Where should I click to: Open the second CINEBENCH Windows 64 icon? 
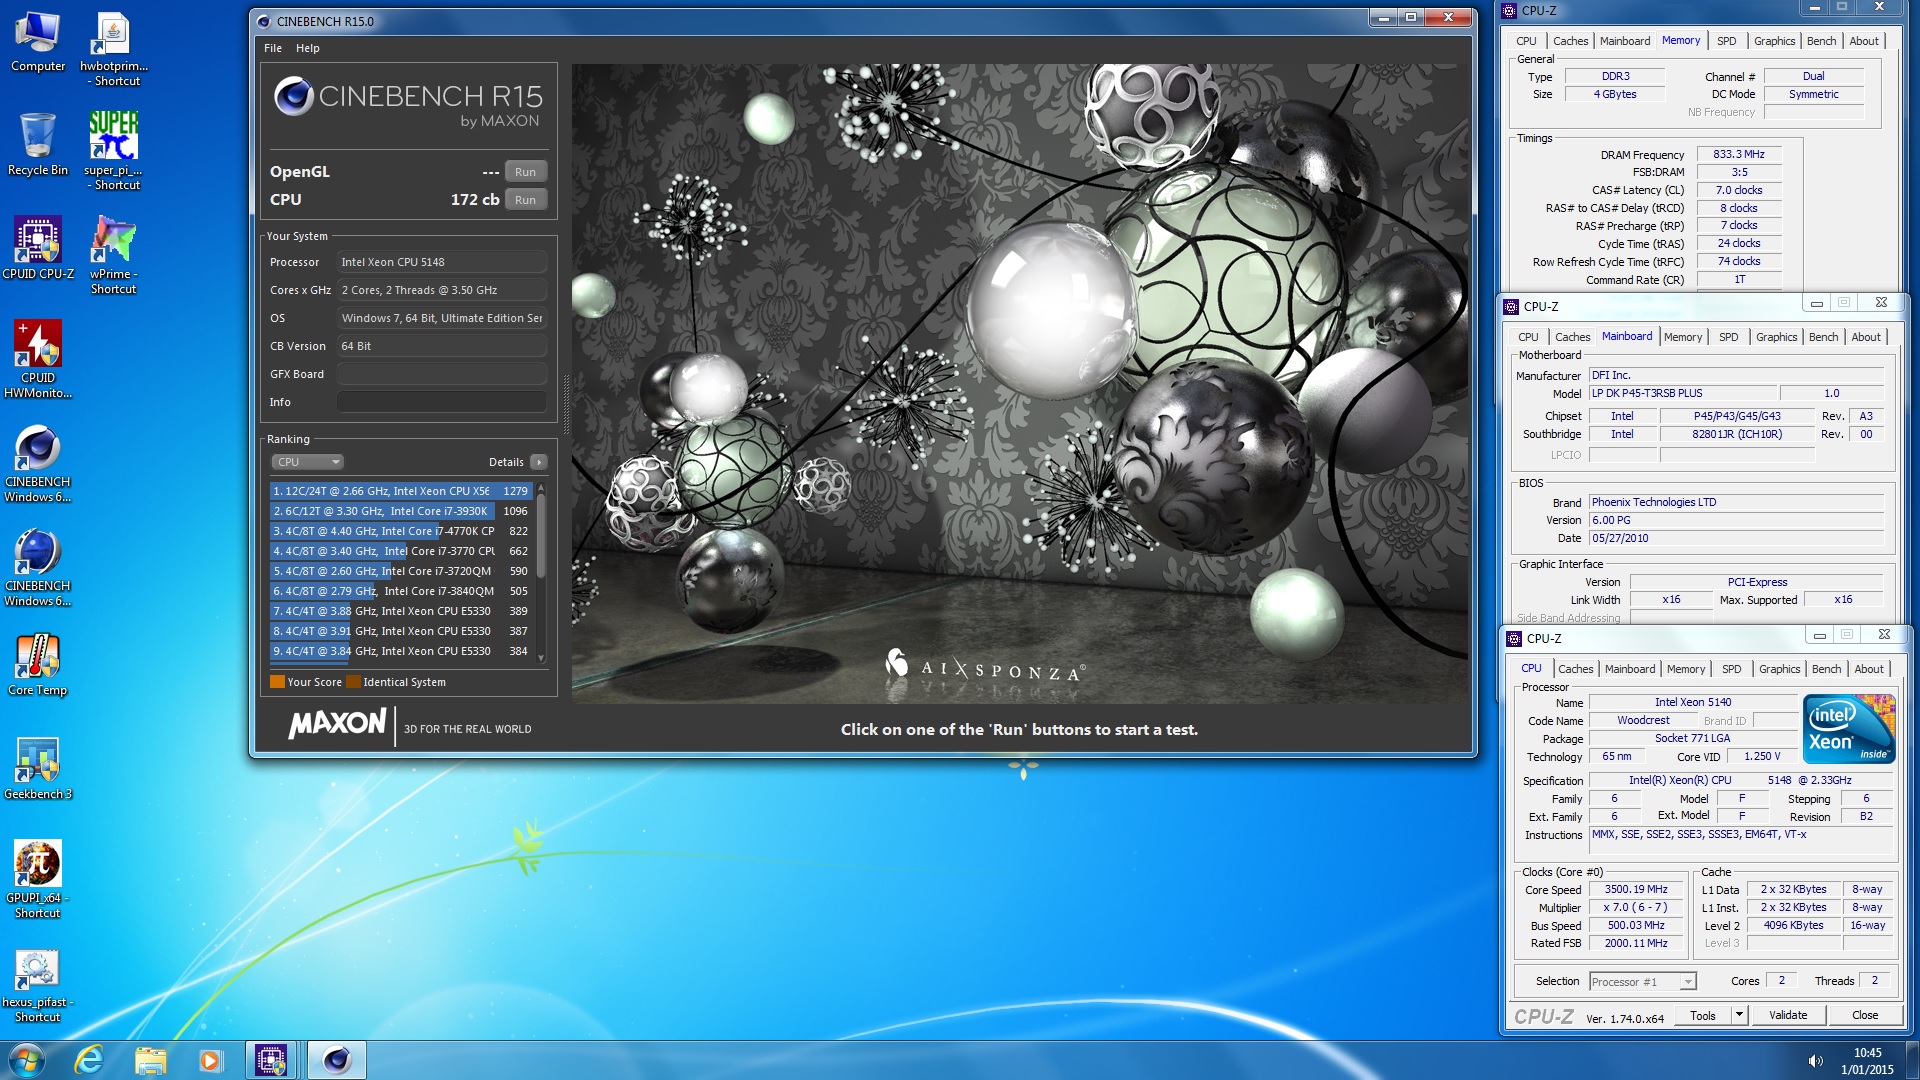point(38,567)
